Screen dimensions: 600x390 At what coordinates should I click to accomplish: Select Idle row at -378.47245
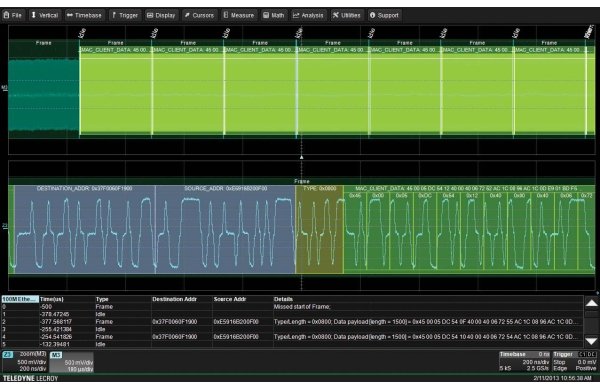click(292, 314)
